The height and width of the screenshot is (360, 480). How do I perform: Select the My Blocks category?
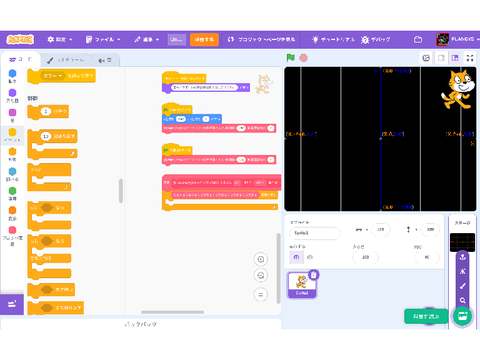pyautogui.click(x=12, y=236)
